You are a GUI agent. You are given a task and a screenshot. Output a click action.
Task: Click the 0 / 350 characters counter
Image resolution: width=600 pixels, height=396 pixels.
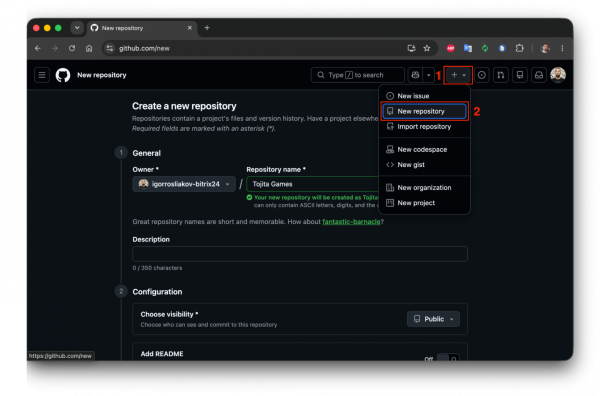pos(157,268)
